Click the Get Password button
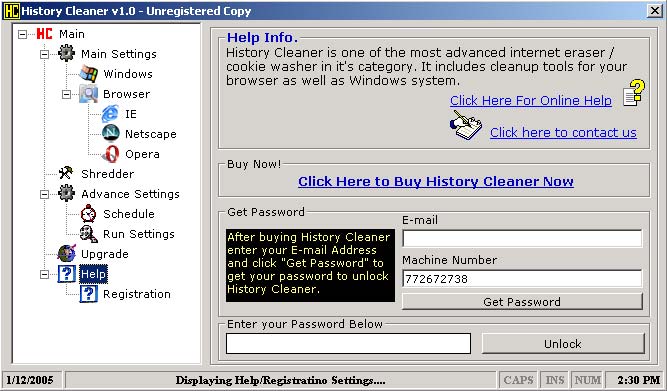 point(522,302)
